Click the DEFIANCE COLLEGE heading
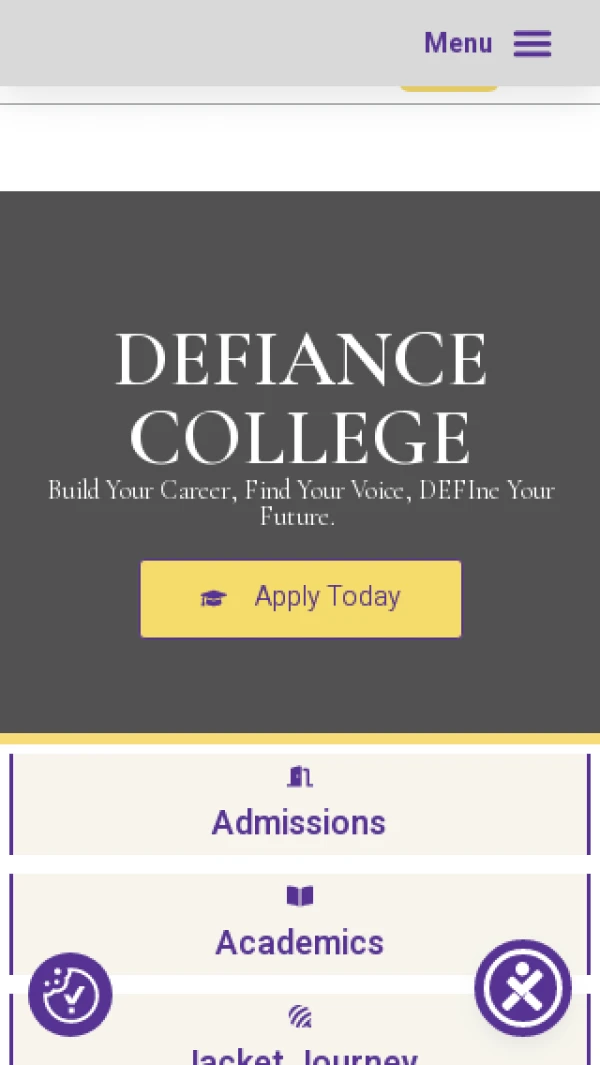 (x=300, y=398)
